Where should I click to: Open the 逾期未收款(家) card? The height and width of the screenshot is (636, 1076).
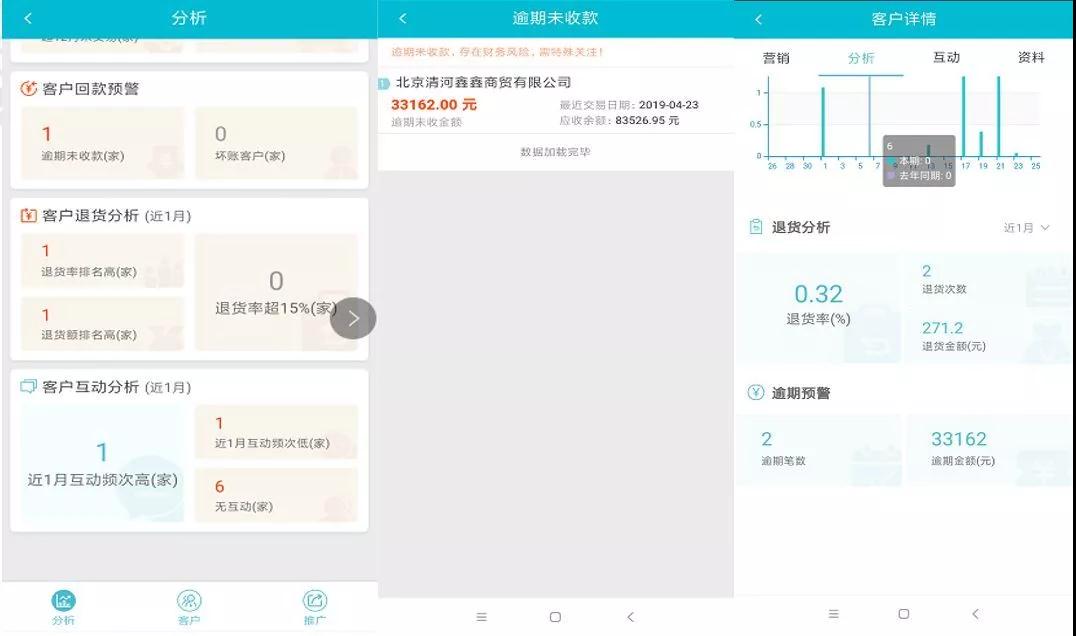103,143
